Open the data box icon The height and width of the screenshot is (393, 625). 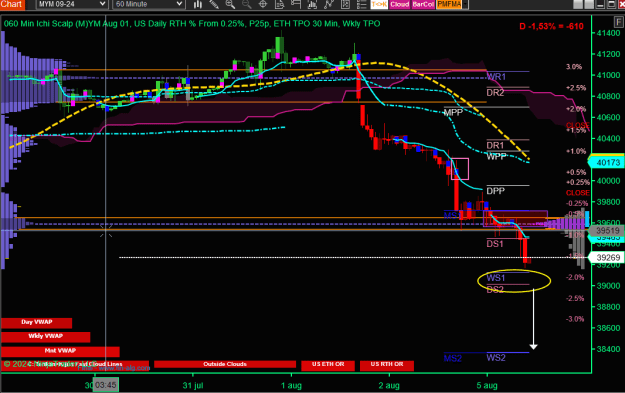(280, 4)
